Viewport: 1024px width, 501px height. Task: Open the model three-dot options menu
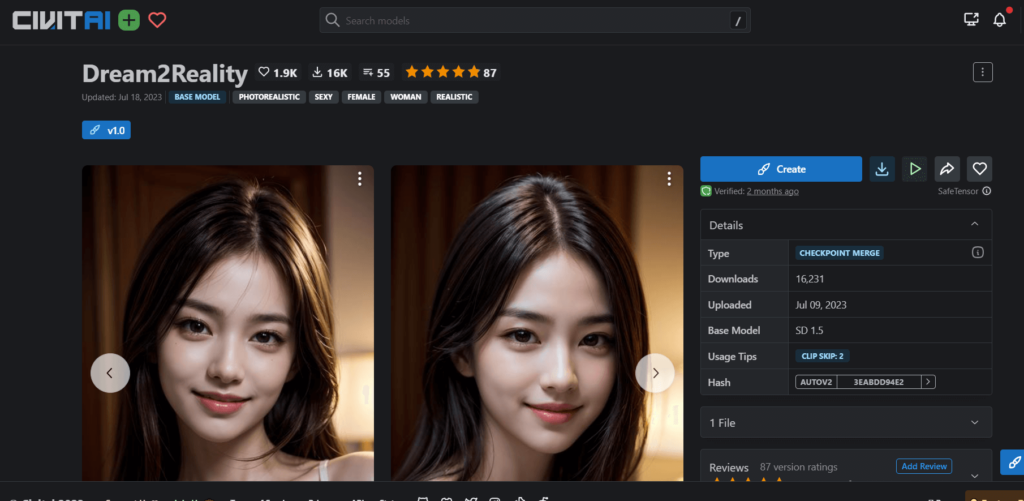982,72
